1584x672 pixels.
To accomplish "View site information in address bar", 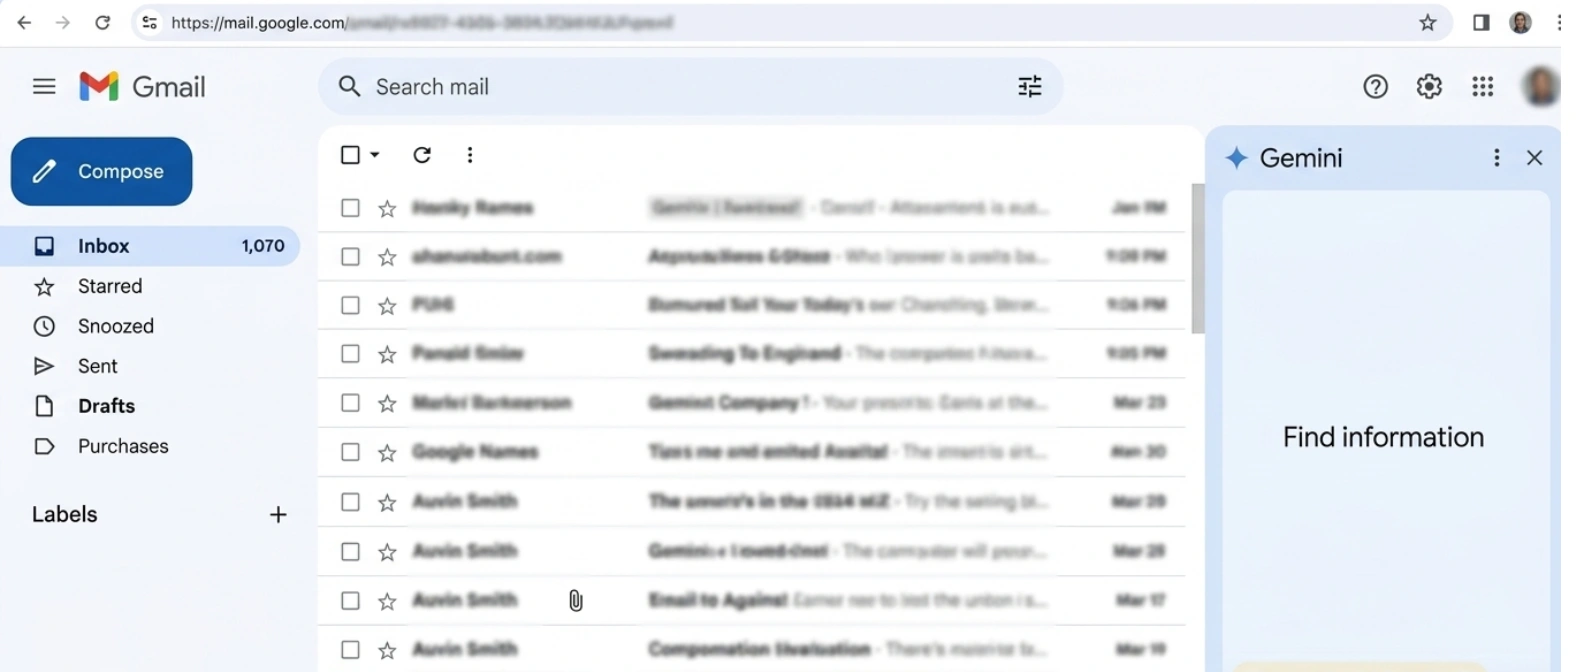I will [x=150, y=23].
